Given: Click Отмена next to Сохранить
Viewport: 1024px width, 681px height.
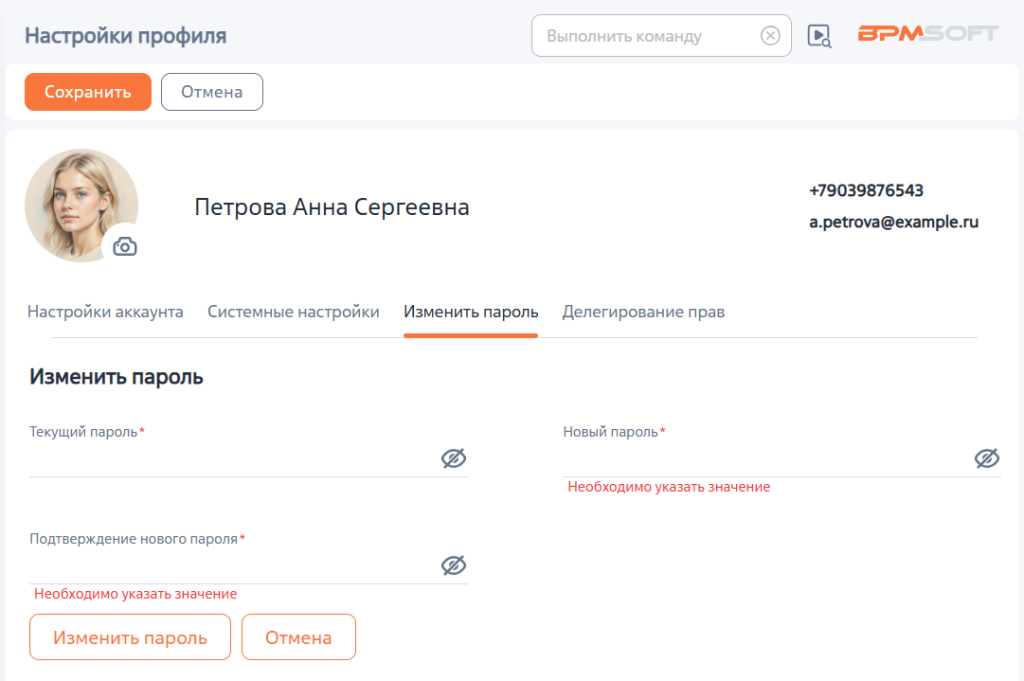Looking at the screenshot, I should coord(212,92).
